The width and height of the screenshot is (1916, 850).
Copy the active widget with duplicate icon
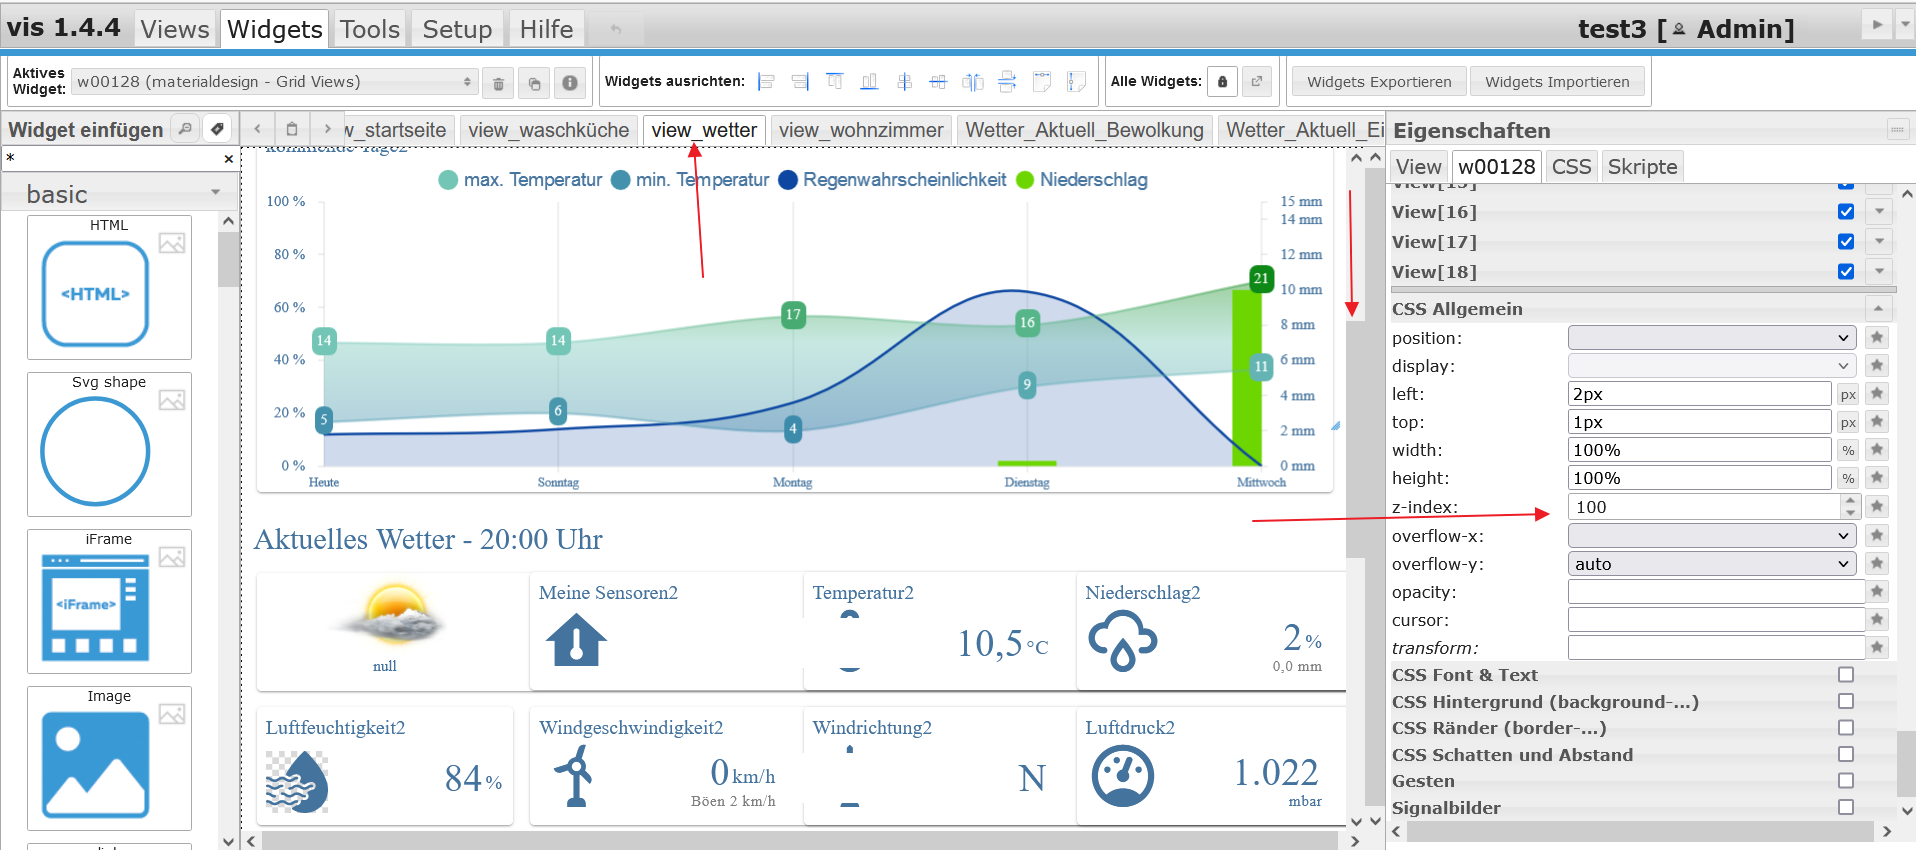coord(534,83)
